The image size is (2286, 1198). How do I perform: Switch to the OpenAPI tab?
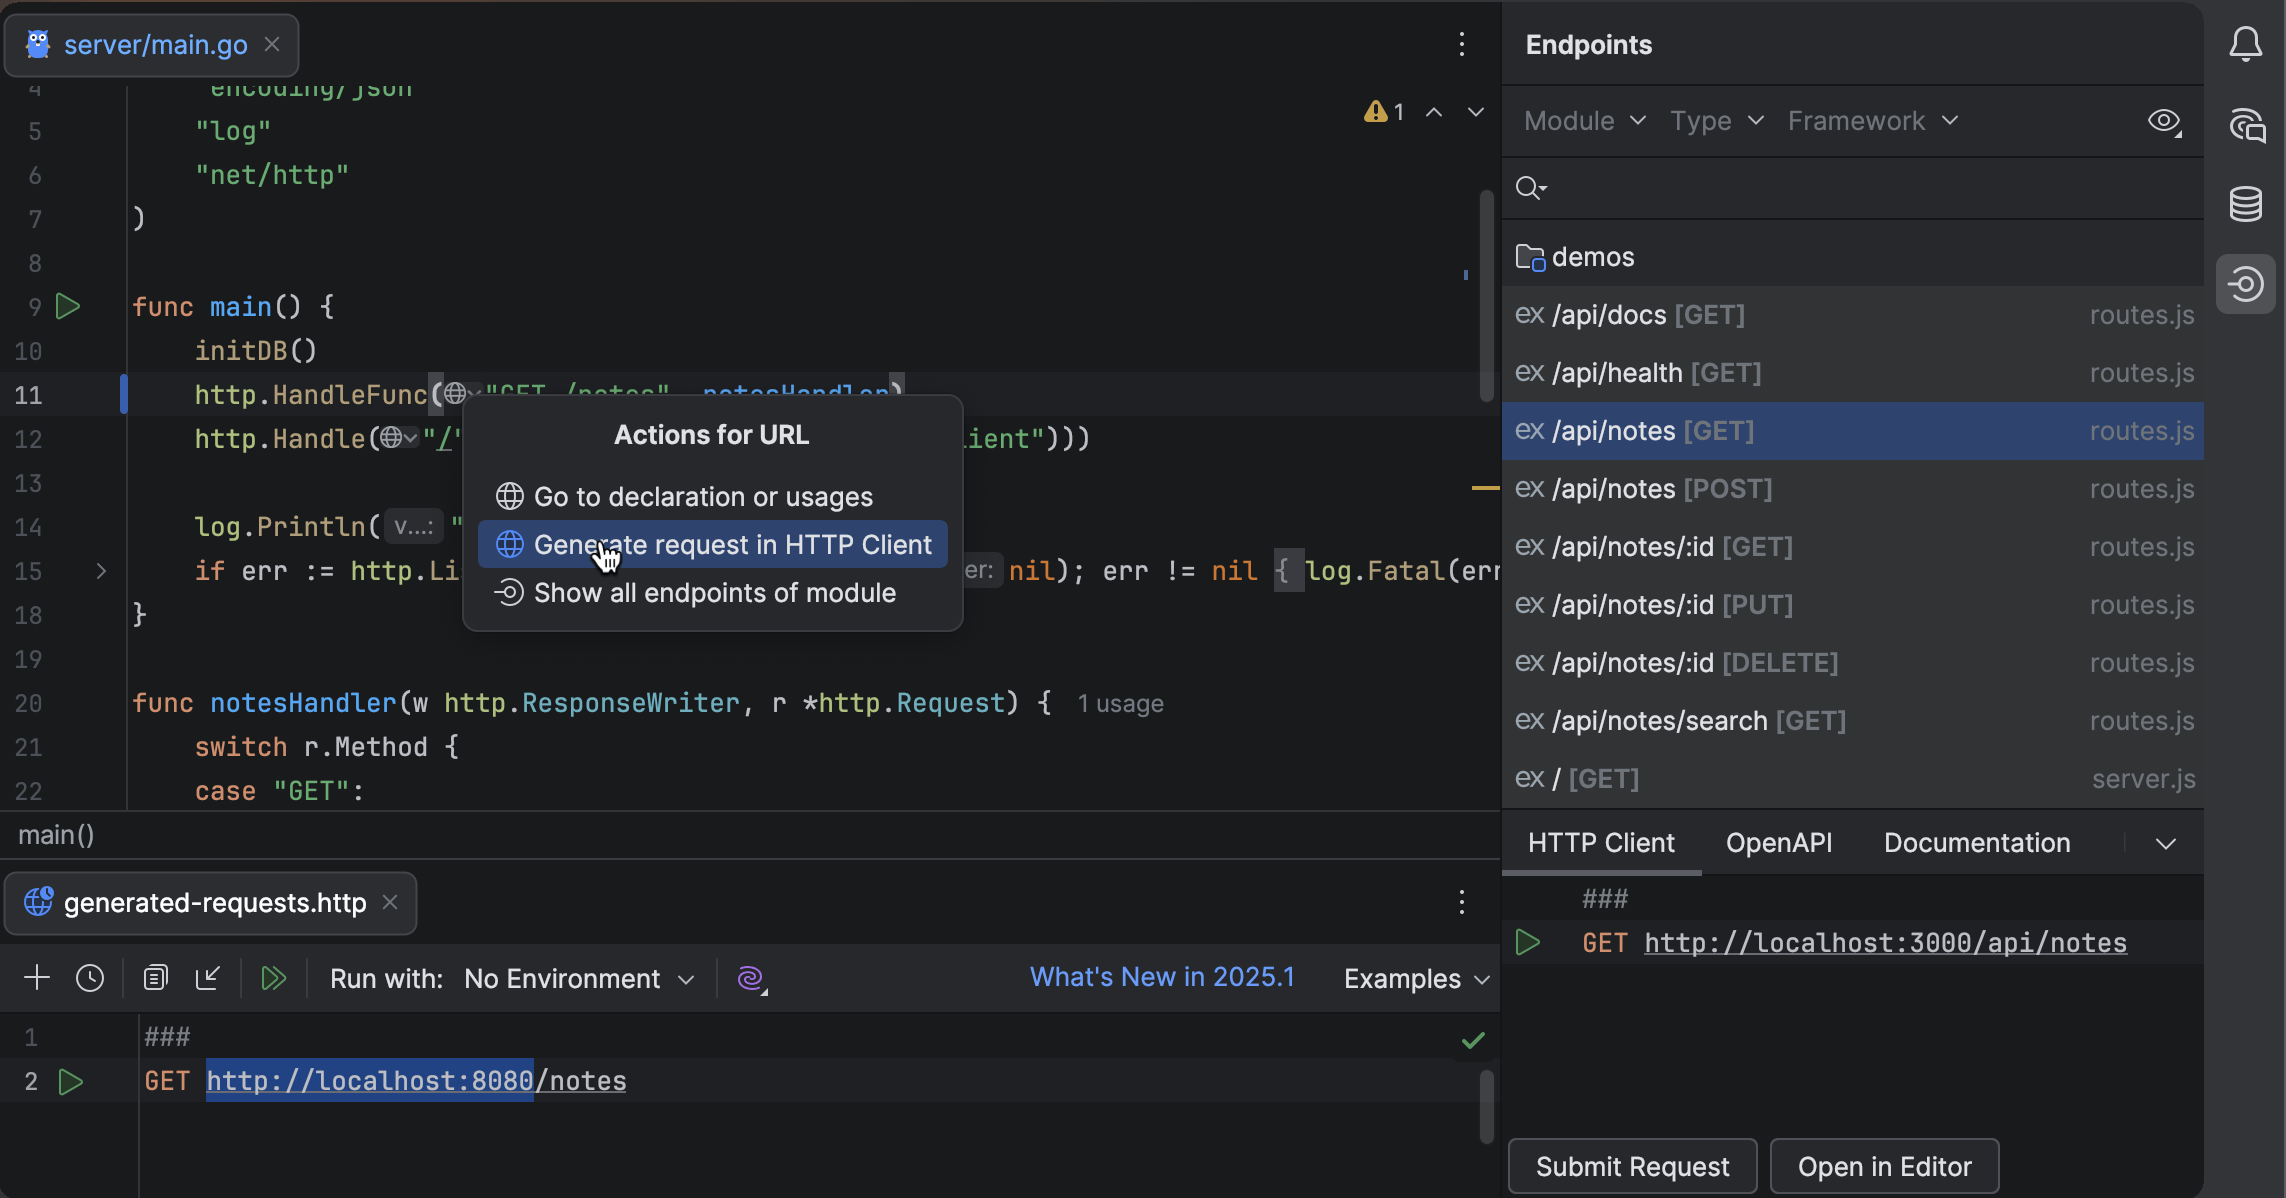(1778, 843)
